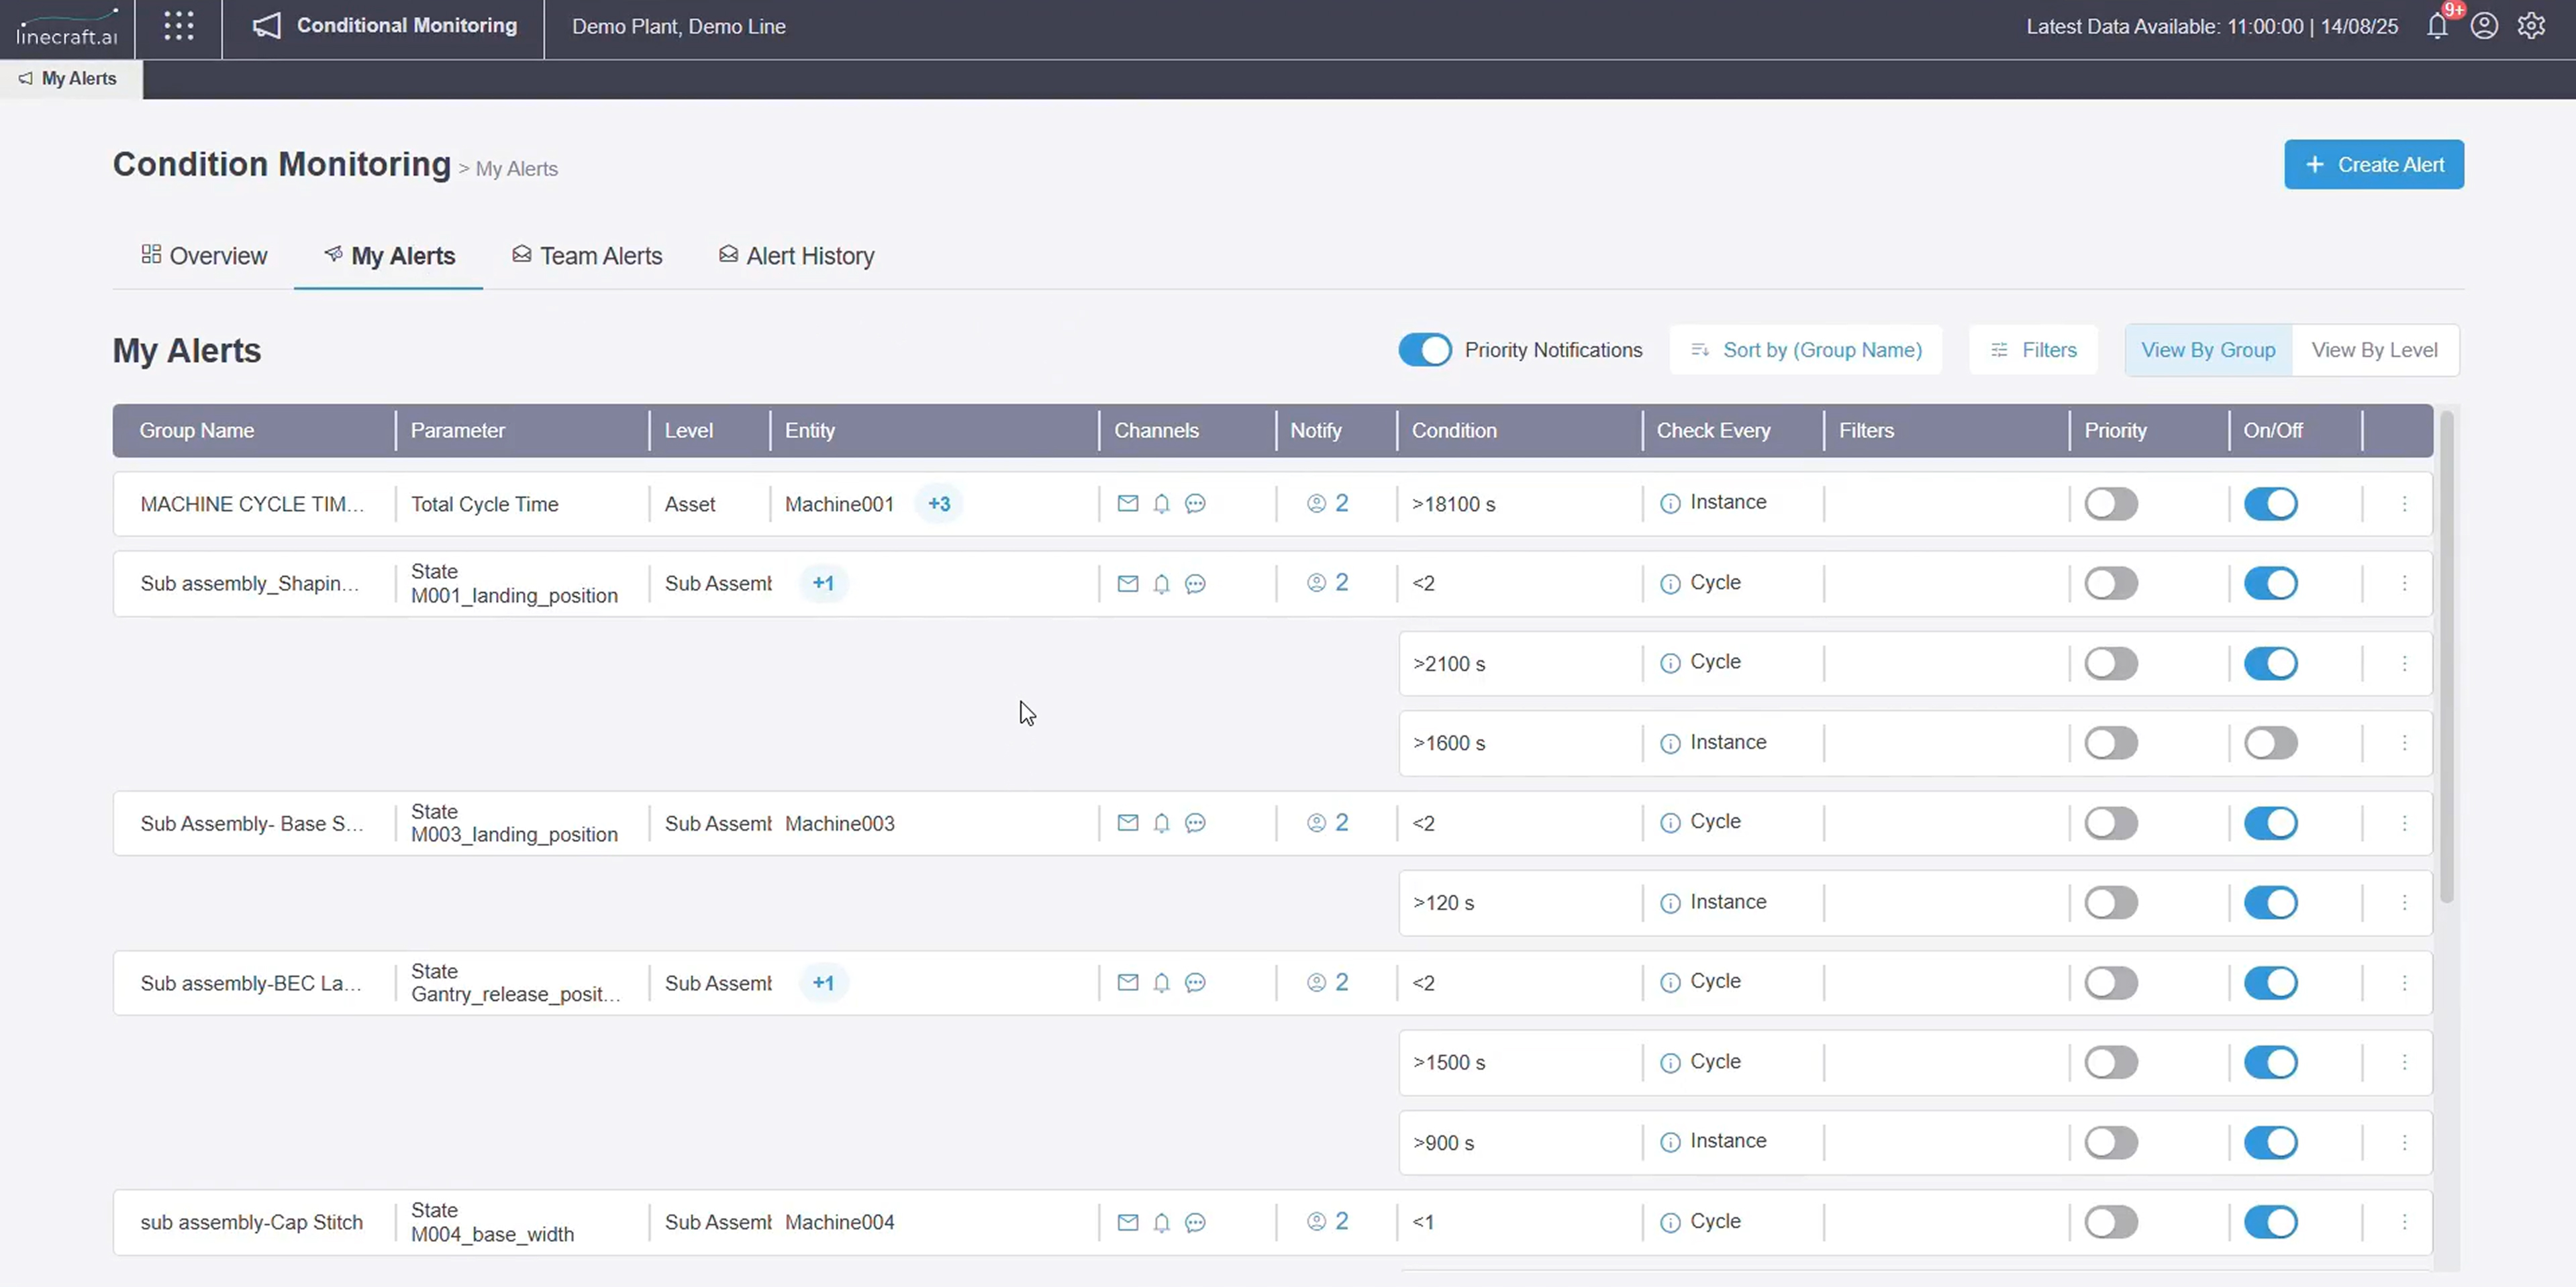Click notify count 2 in MACHINE CYCLE TIM row
The image size is (2576, 1287).
coord(1341,503)
